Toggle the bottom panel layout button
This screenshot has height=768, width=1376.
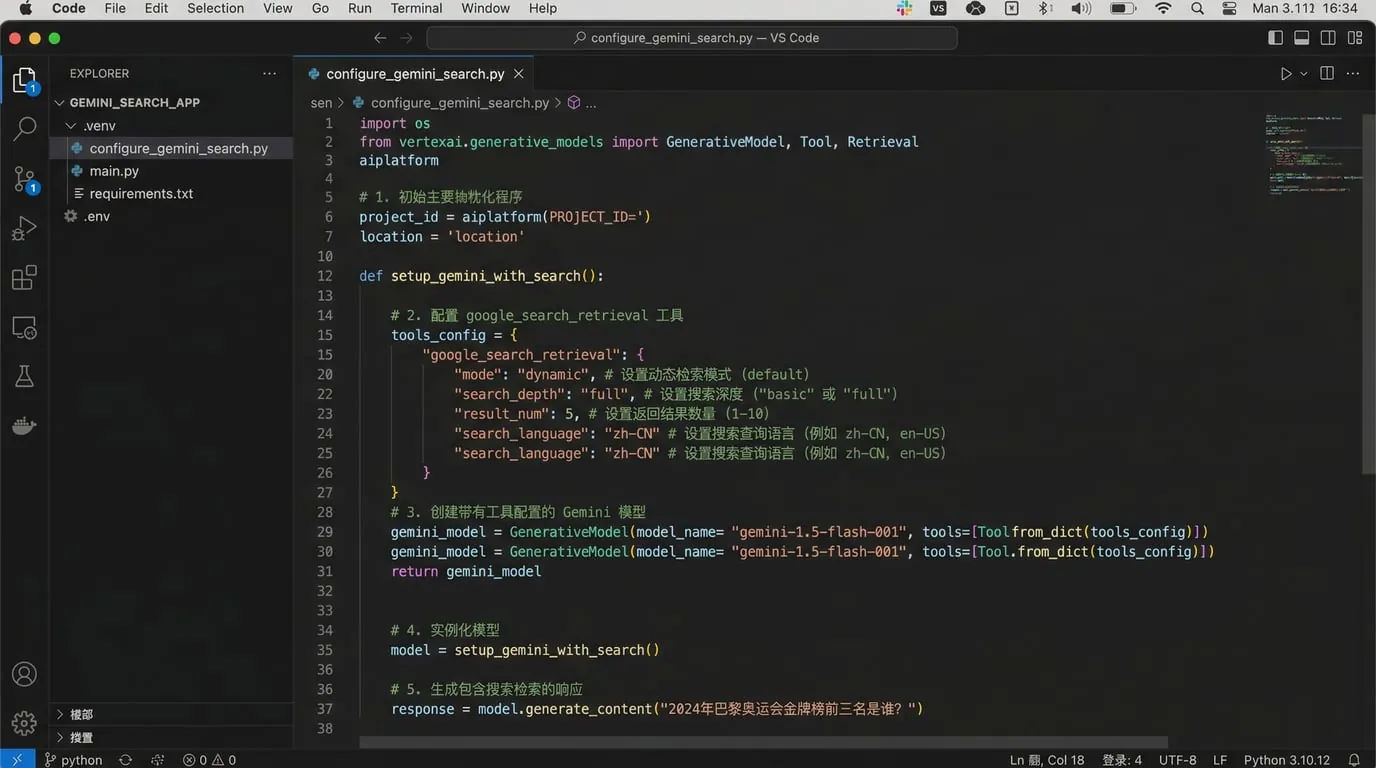coord(1301,38)
